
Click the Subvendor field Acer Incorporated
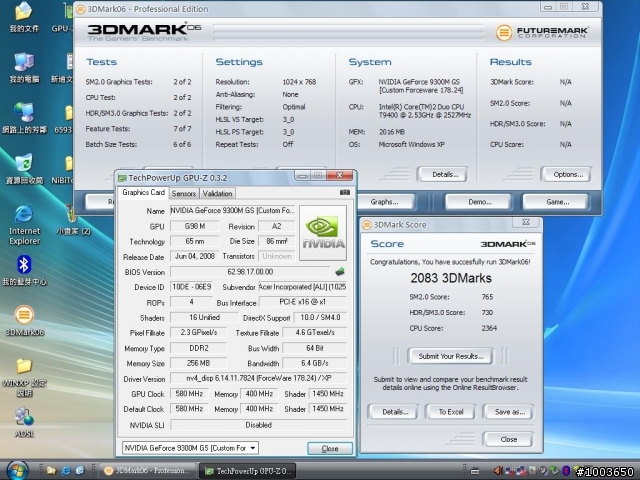pos(302,287)
